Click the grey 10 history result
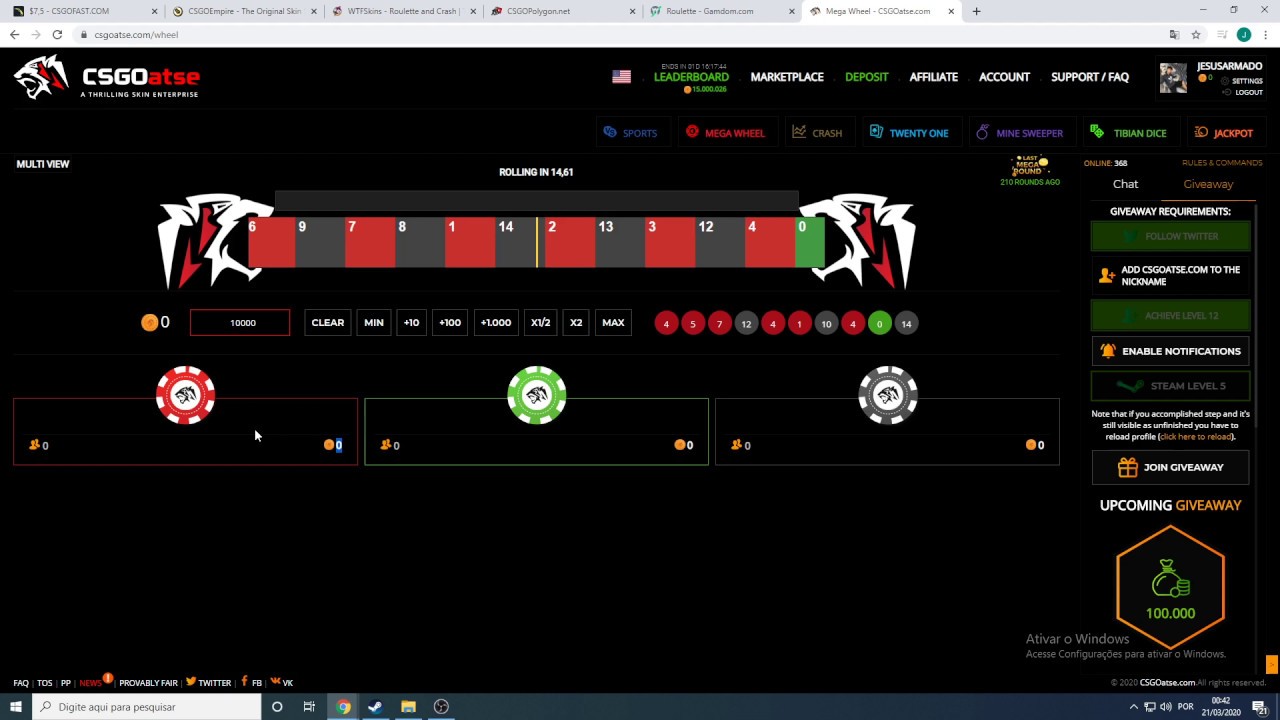The width and height of the screenshot is (1280, 720). pyautogui.click(x=826, y=323)
